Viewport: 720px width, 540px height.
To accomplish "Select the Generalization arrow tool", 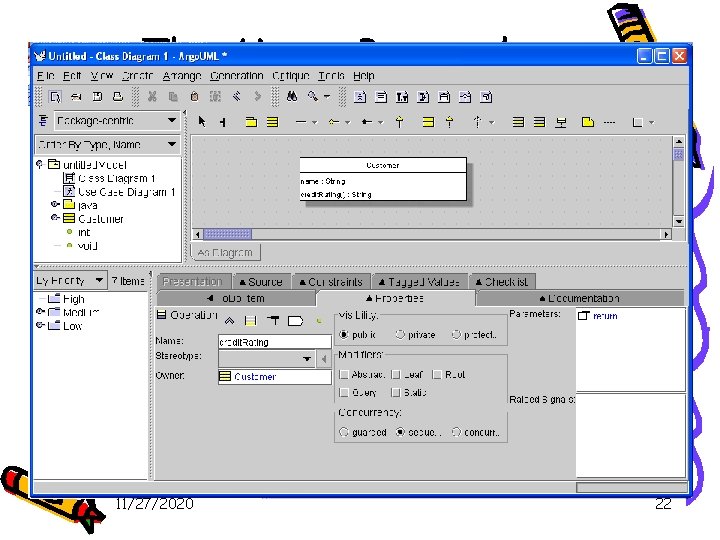I will 399,122.
